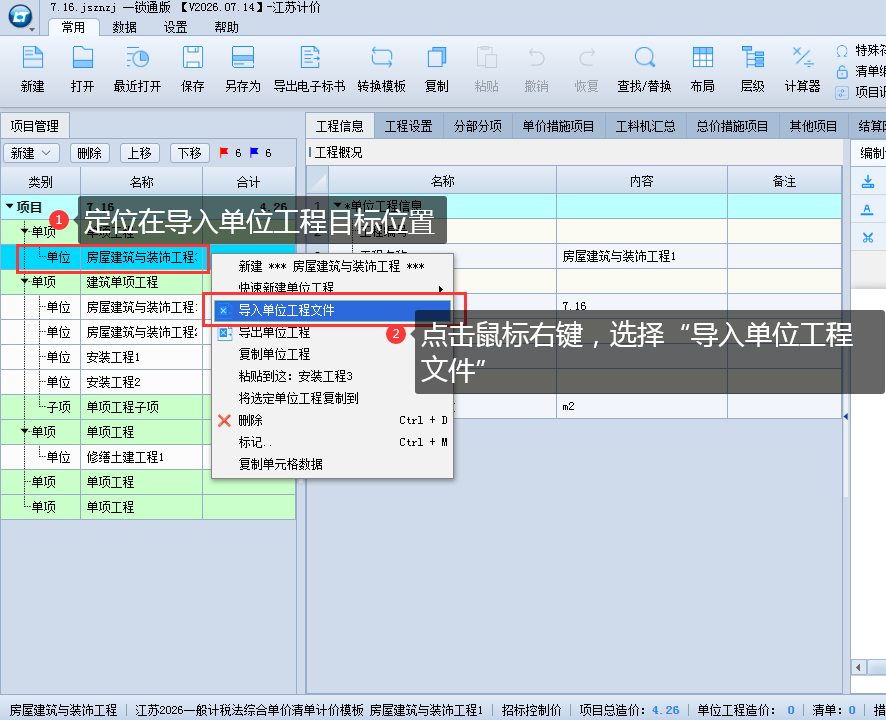This screenshot has height=720, width=886.
Task: Click the 转换模板 convert template icon
Action: coord(381,58)
